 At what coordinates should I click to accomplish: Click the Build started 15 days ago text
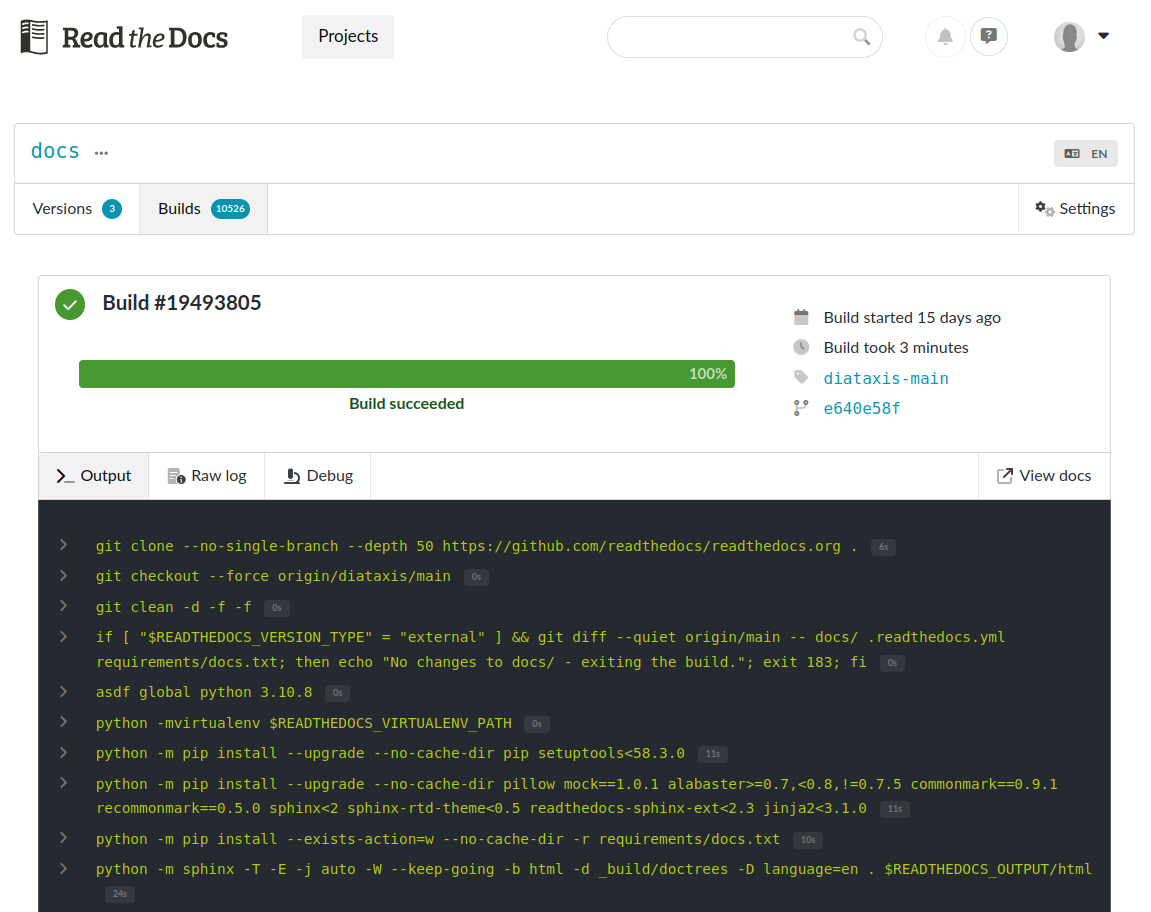(912, 317)
